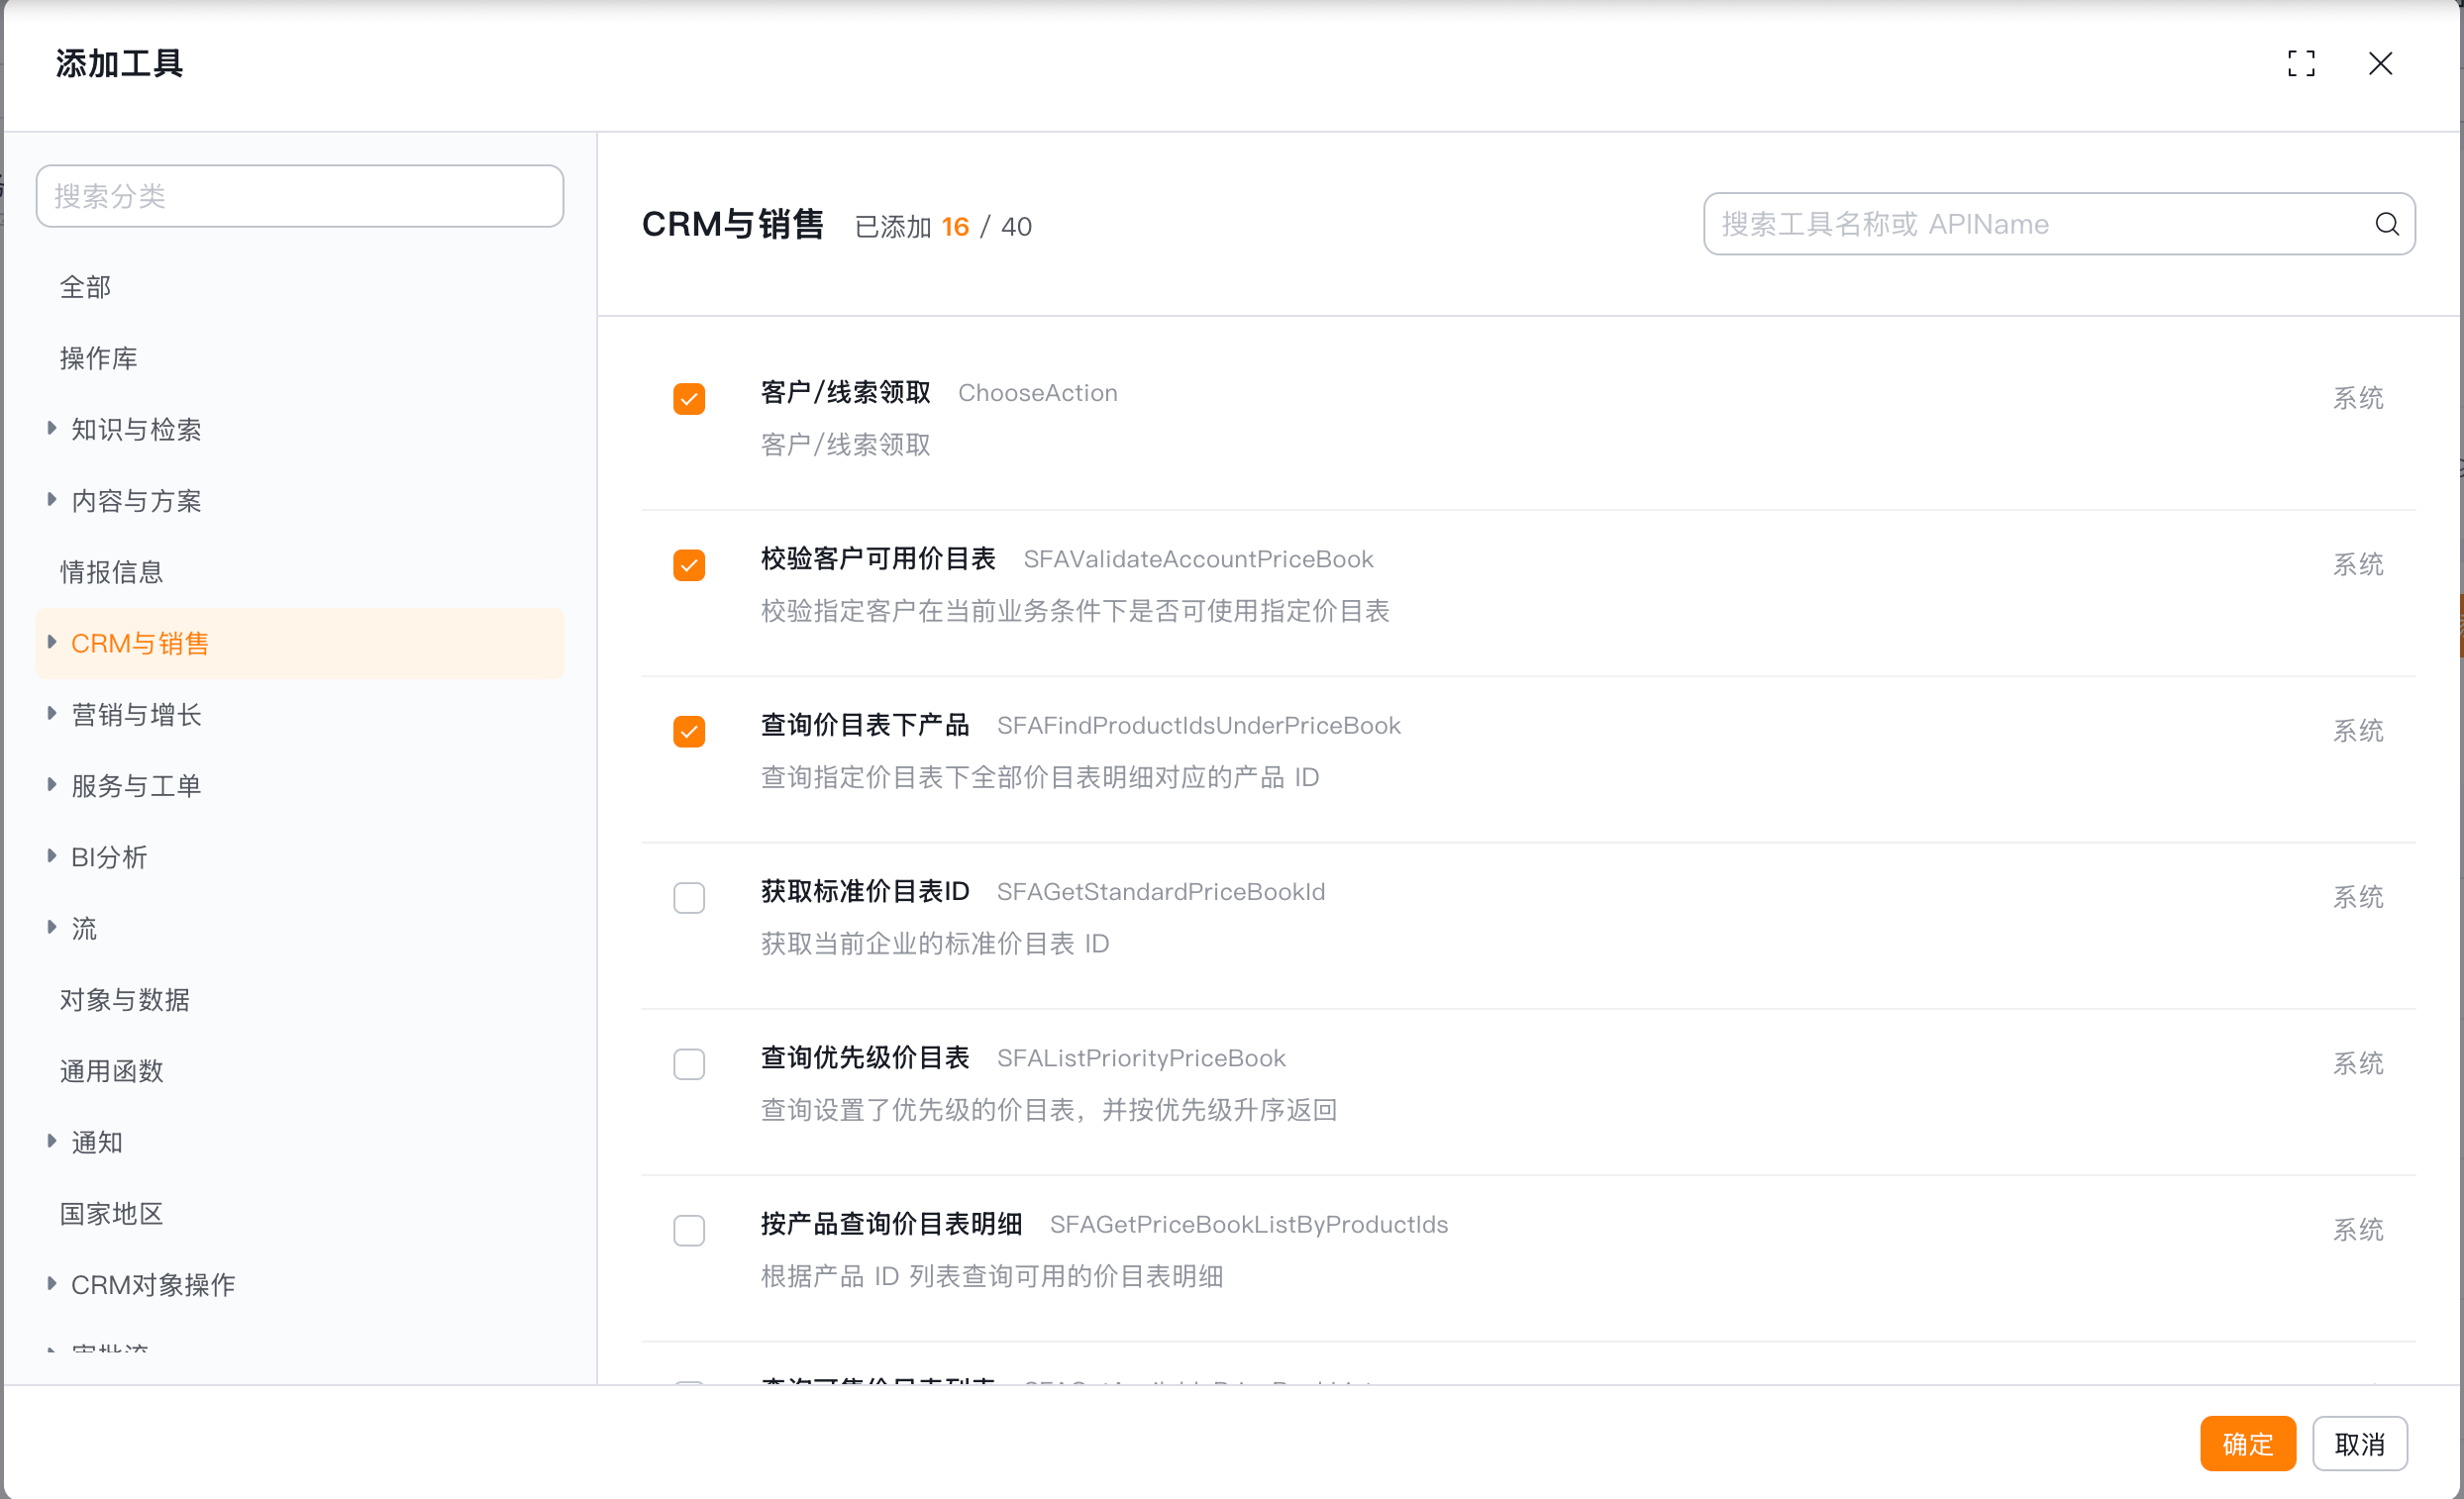Click 获取标准价目表ID tool title
The width and height of the screenshot is (2464, 1499).
coord(865,892)
